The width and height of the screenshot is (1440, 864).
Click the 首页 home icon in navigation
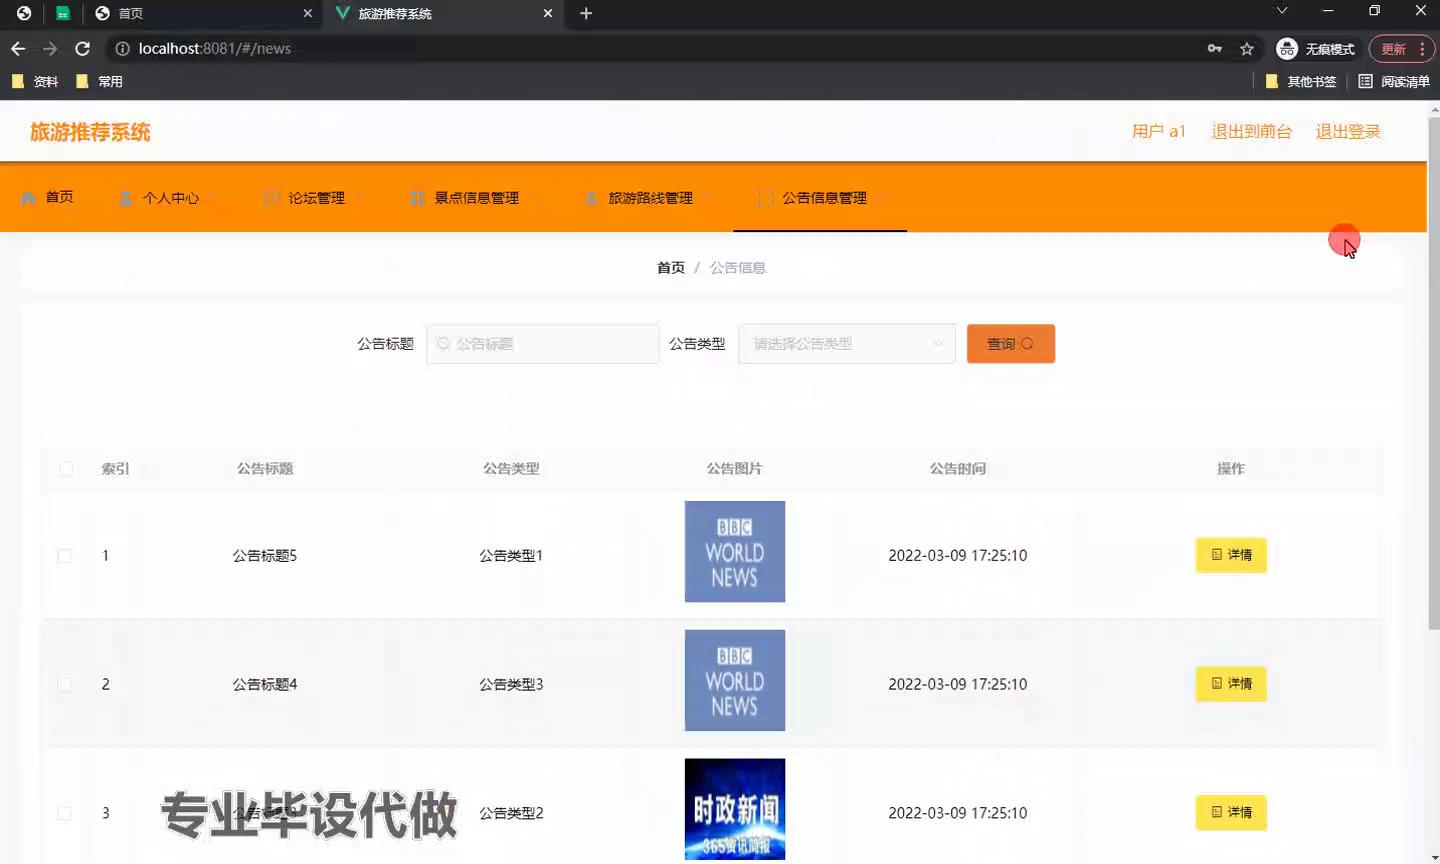(29, 198)
